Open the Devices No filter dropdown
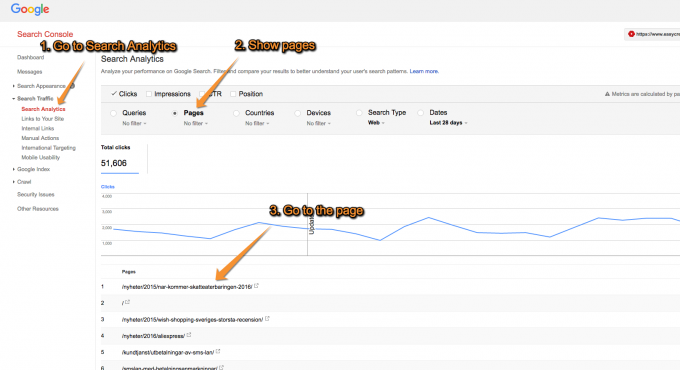The height and width of the screenshot is (370, 680). pyautogui.click(x=319, y=124)
